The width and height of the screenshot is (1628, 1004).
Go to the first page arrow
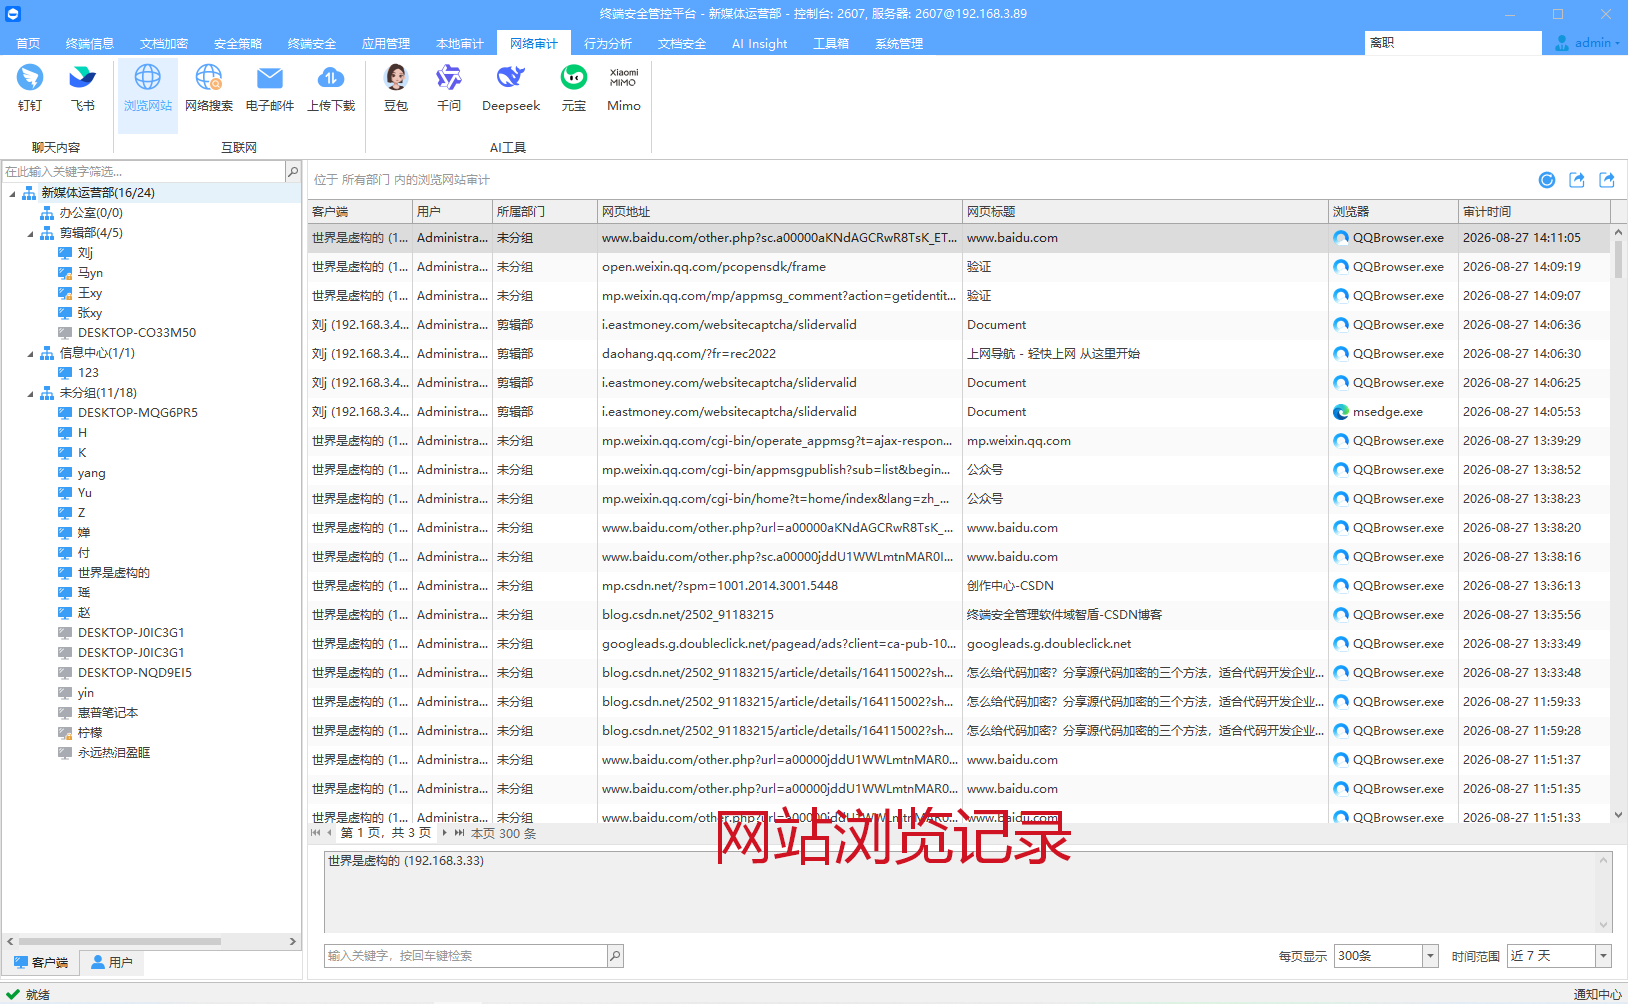[x=316, y=832]
